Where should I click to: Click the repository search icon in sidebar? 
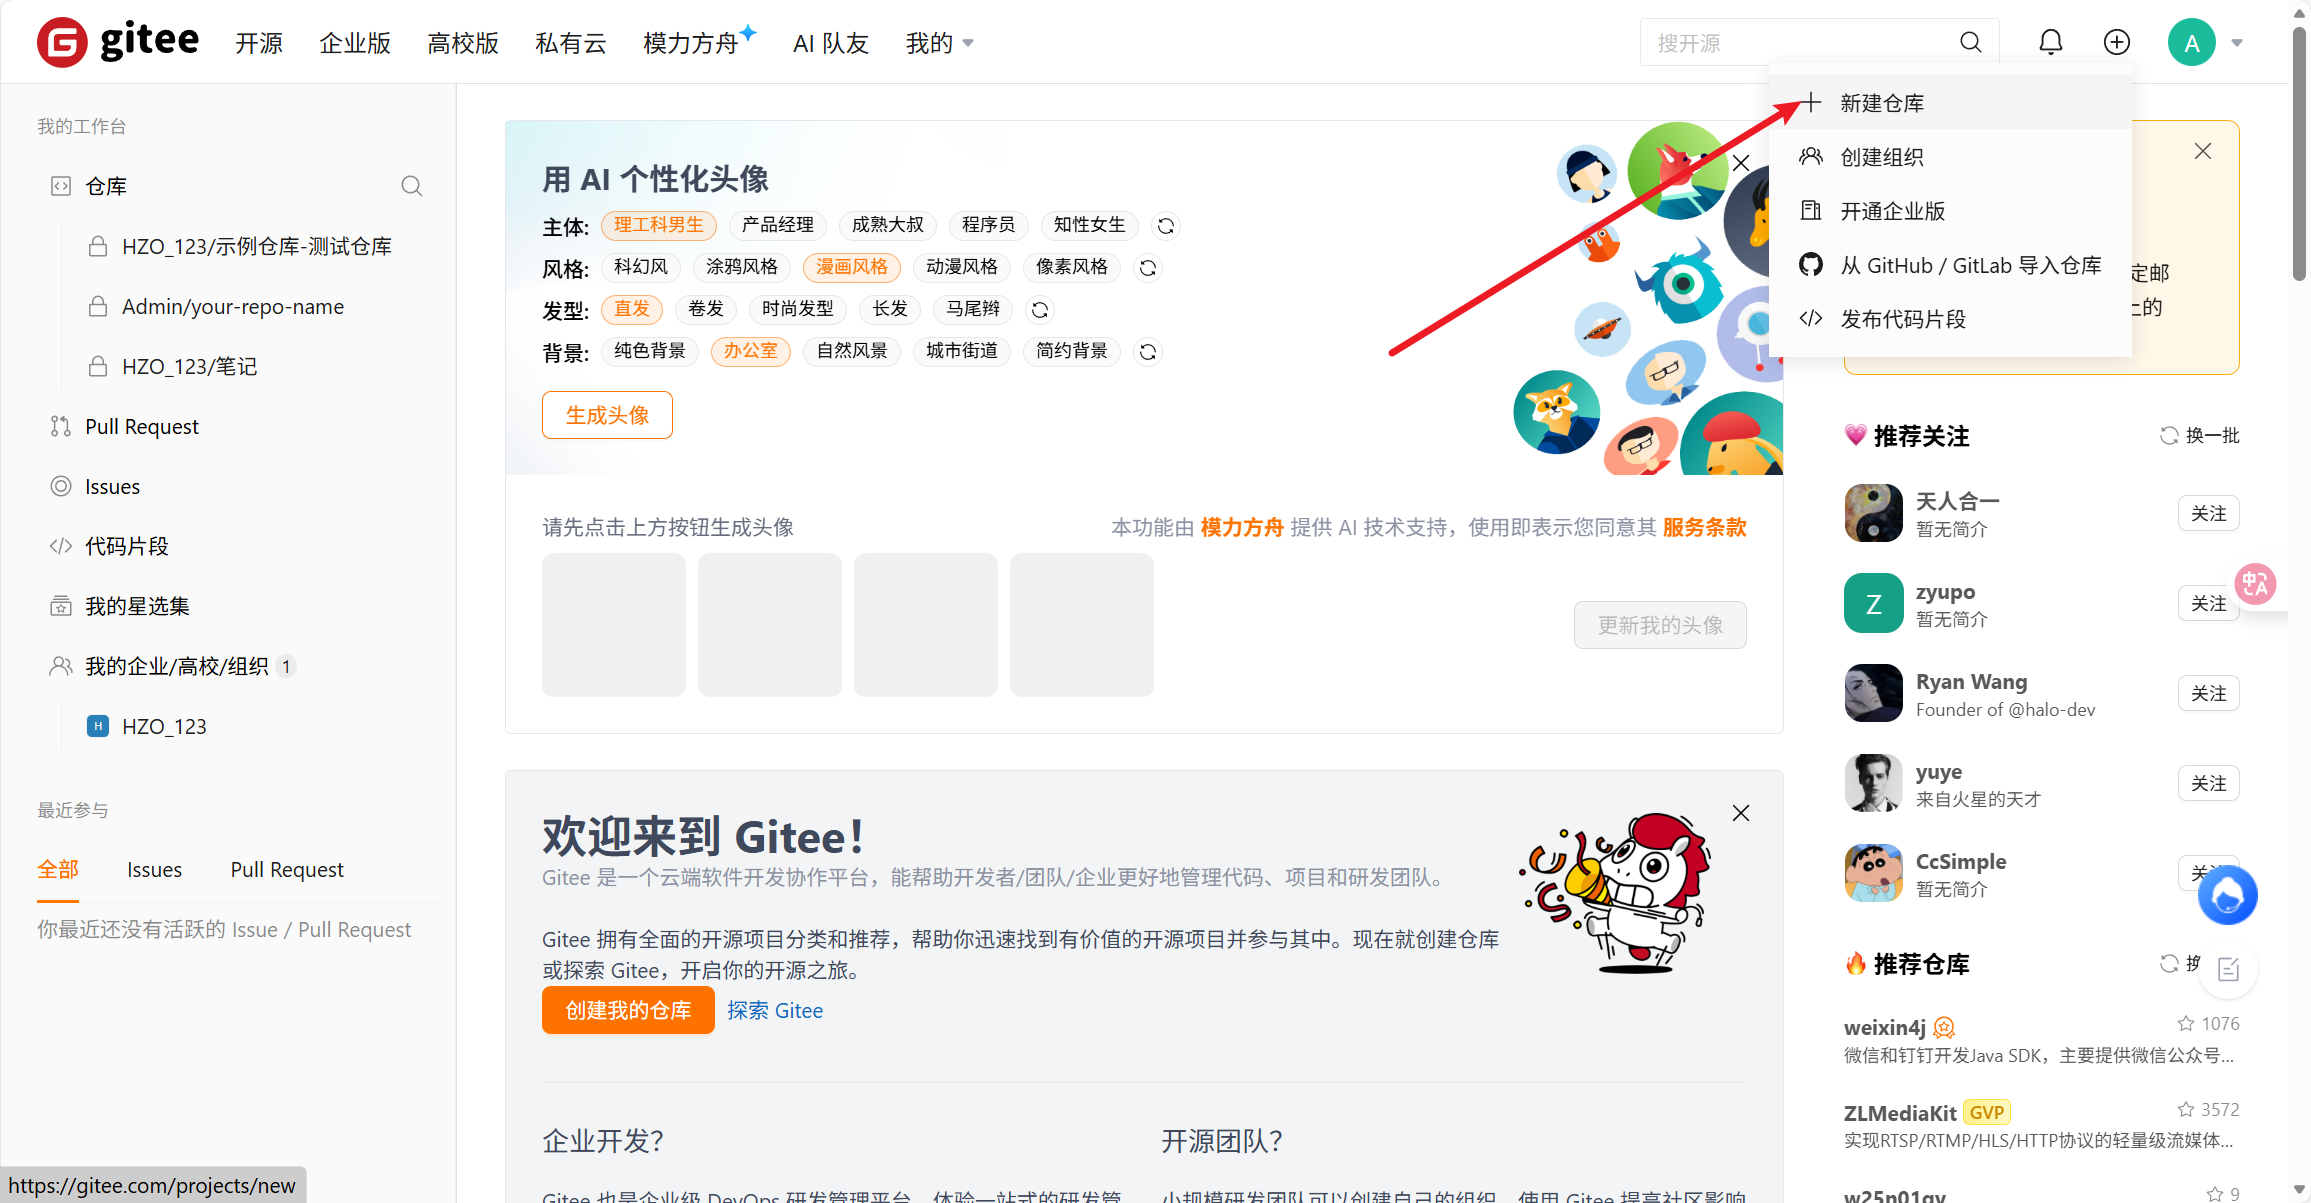click(x=412, y=186)
